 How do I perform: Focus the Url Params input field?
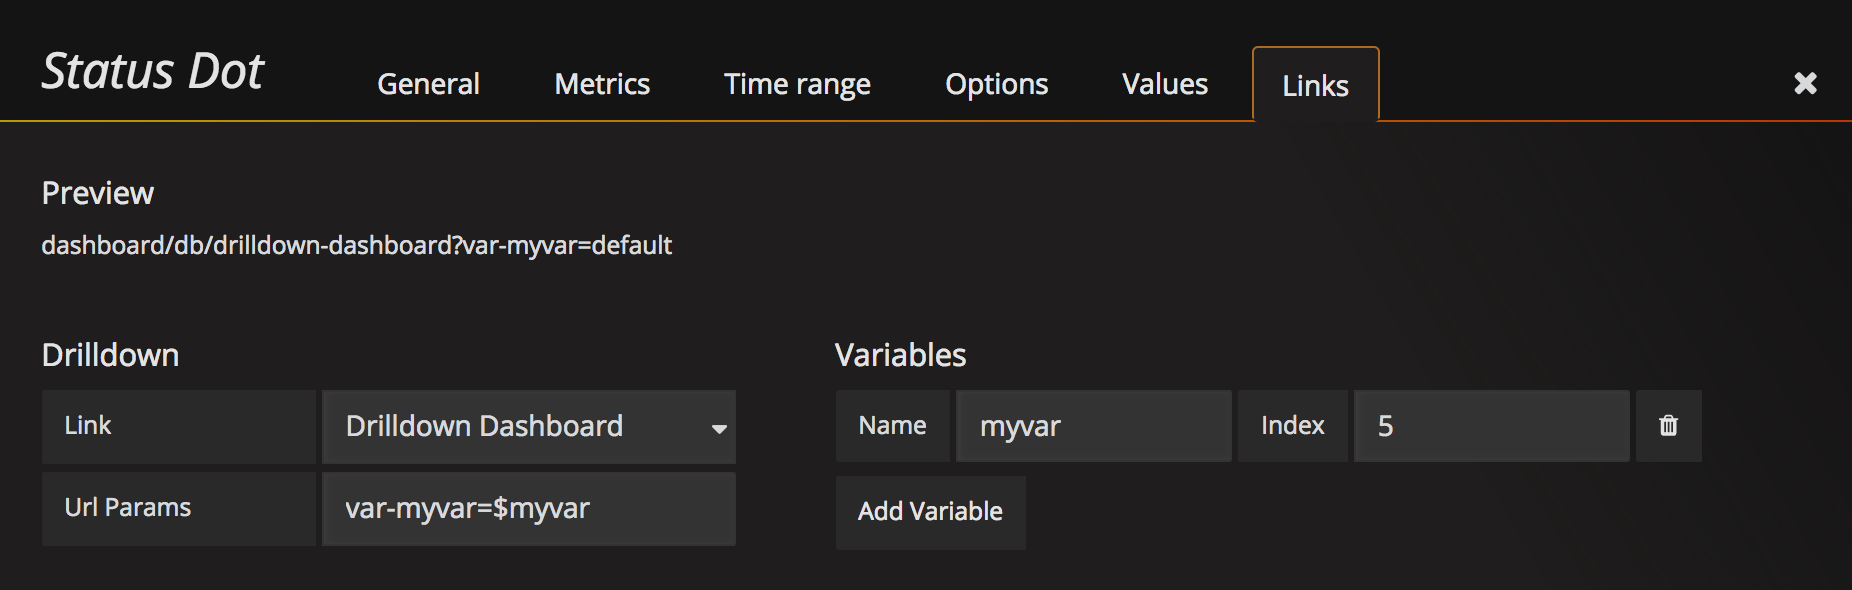tap(529, 509)
